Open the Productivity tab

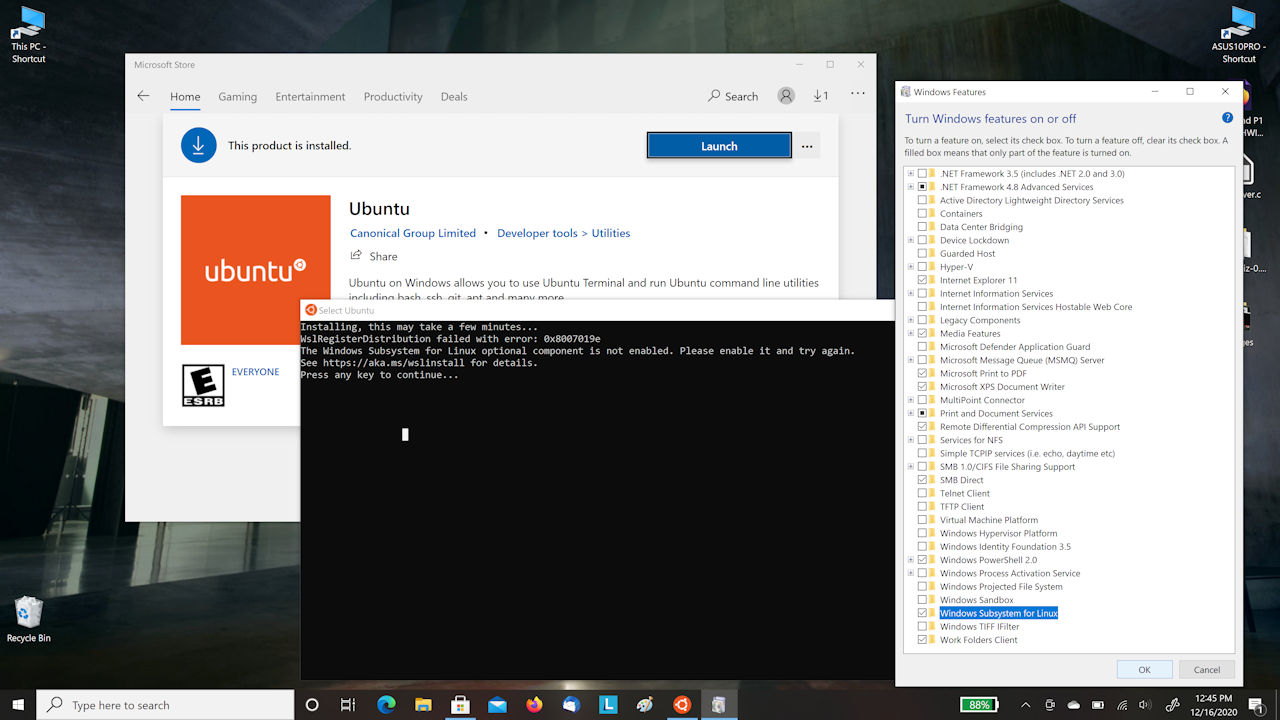click(393, 97)
